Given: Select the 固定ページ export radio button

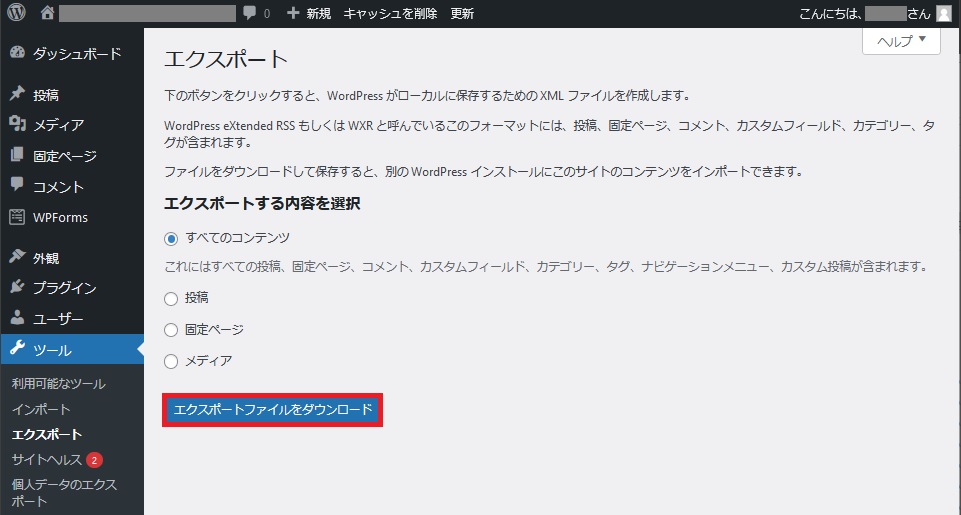Looking at the screenshot, I should [171, 330].
